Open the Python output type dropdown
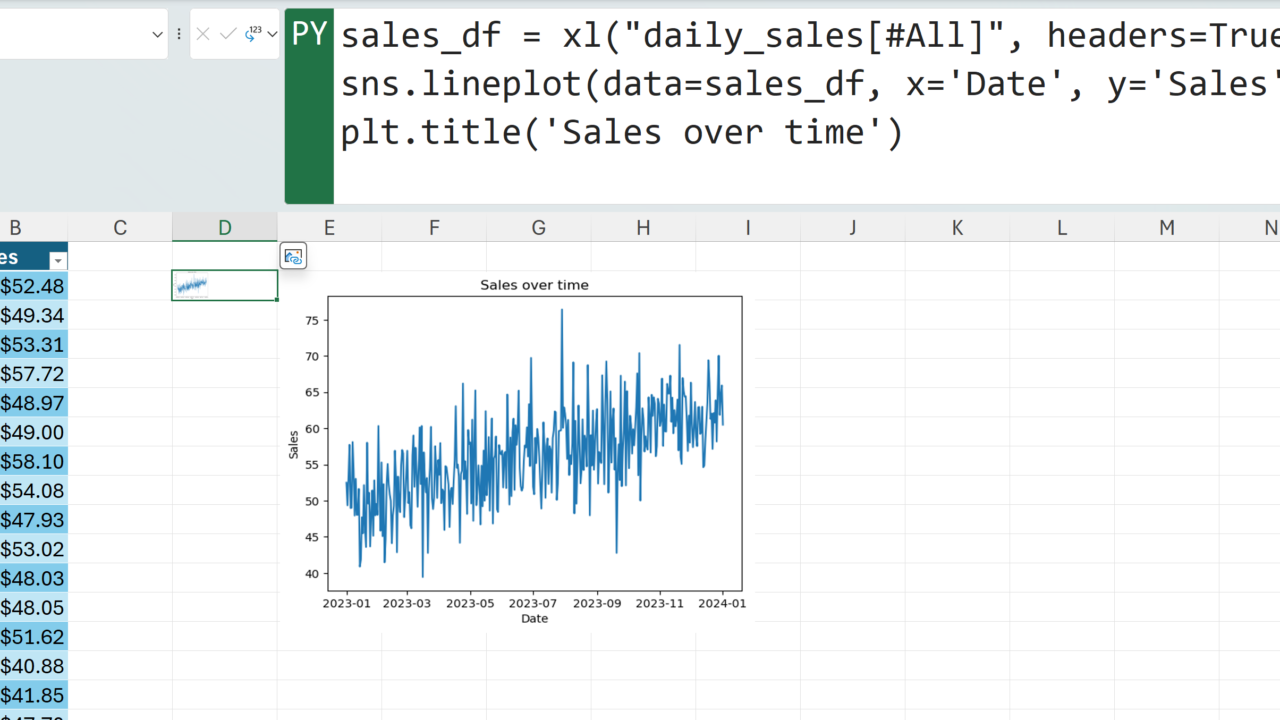 pos(260,34)
